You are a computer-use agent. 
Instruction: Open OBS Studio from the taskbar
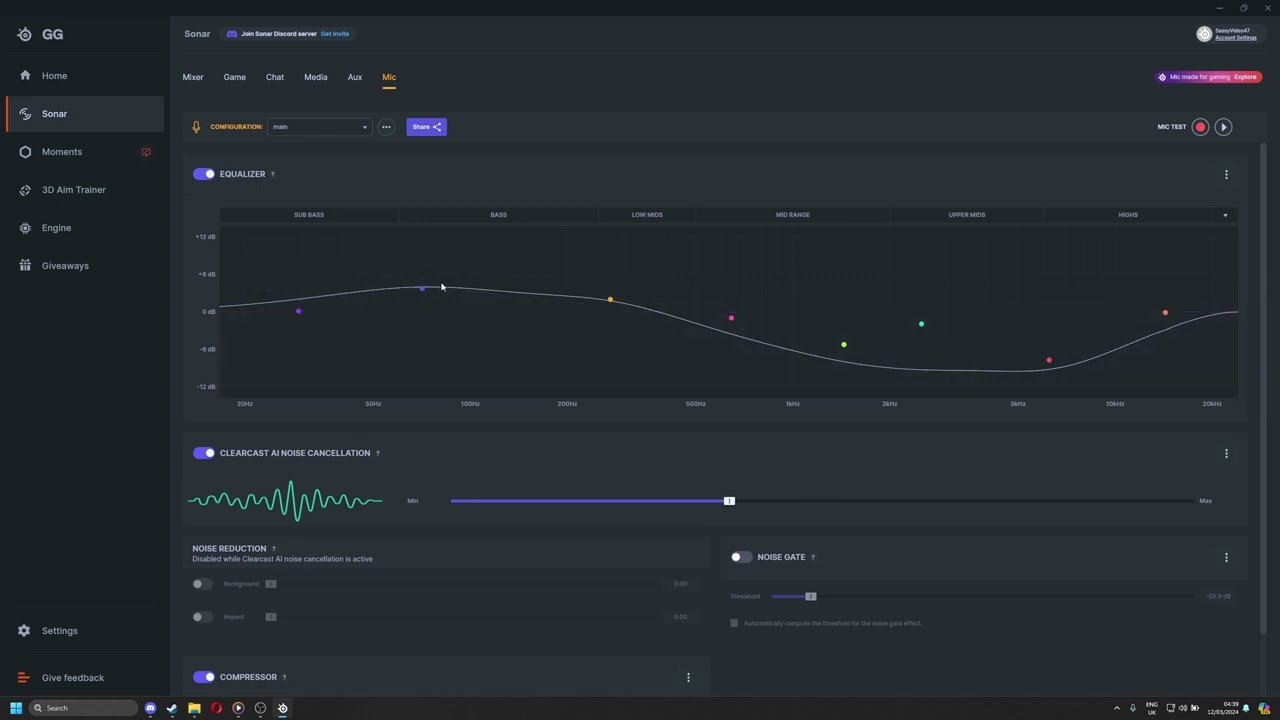click(260, 708)
